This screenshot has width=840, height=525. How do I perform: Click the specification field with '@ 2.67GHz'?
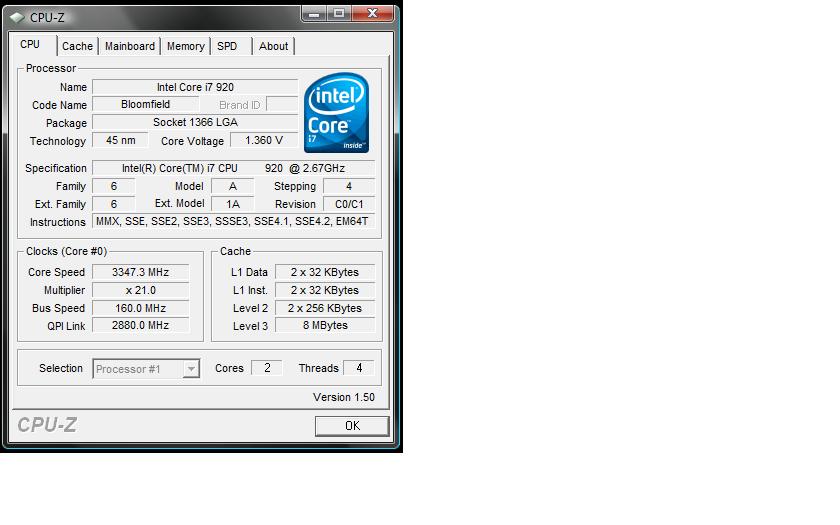coord(234,168)
